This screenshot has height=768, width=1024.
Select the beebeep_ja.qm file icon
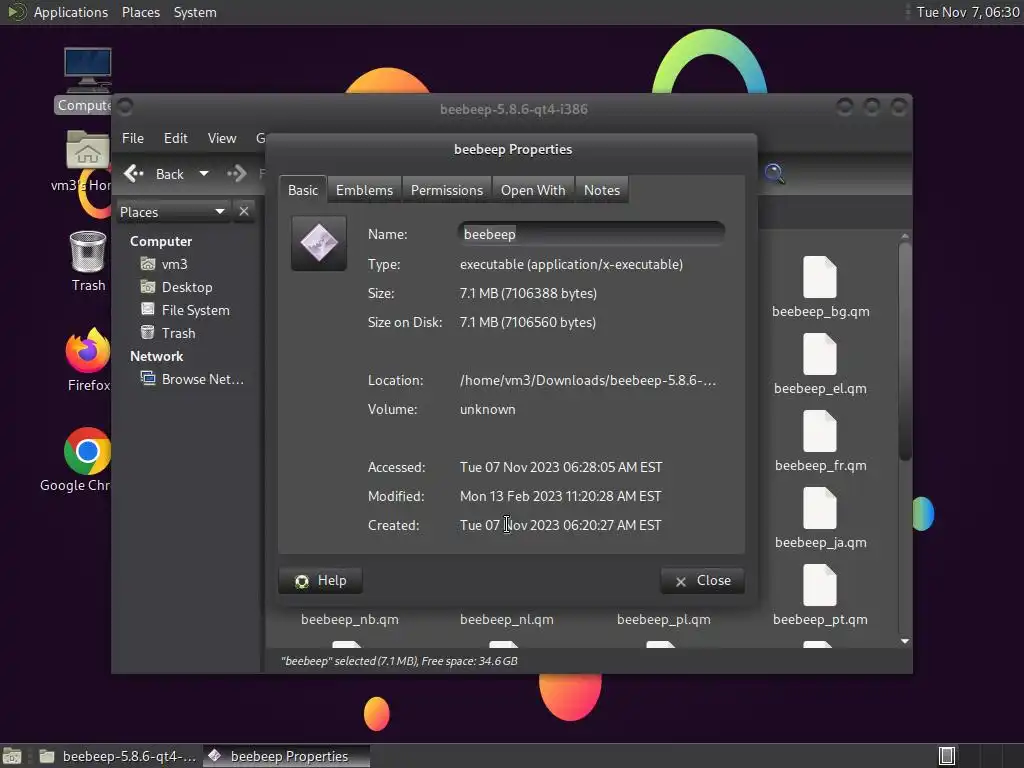[x=820, y=508]
